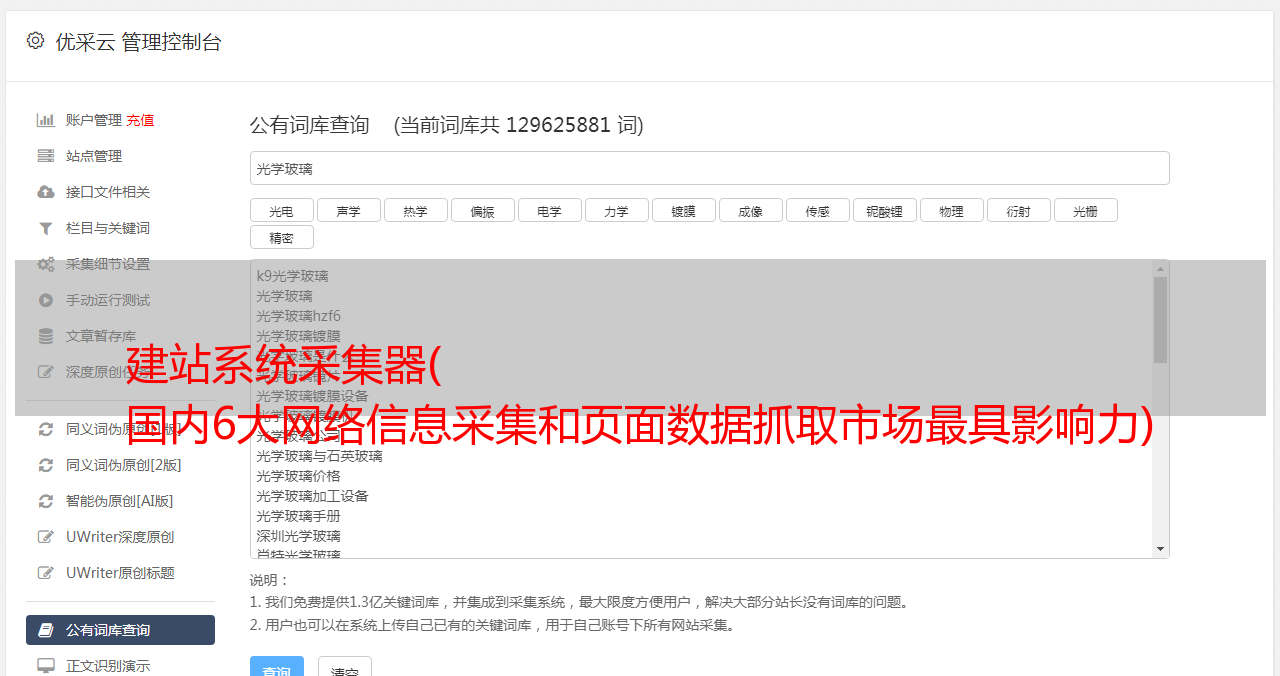Choose the 传感 keyword tag

pos(817,211)
